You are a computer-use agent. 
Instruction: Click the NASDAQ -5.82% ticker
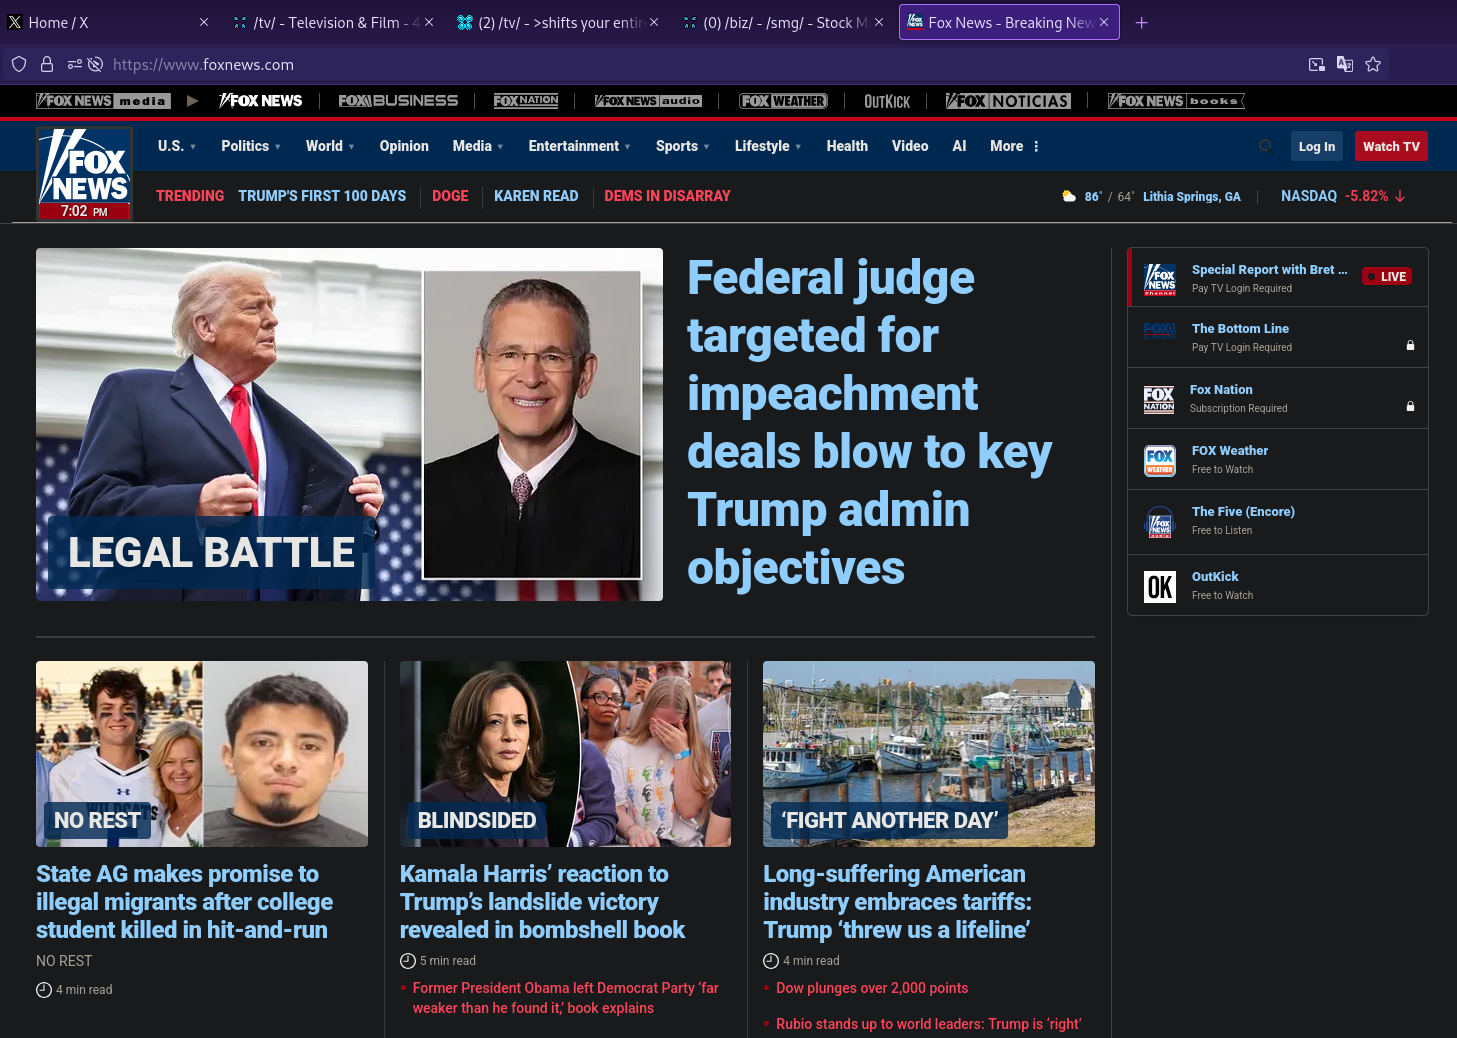(1343, 196)
